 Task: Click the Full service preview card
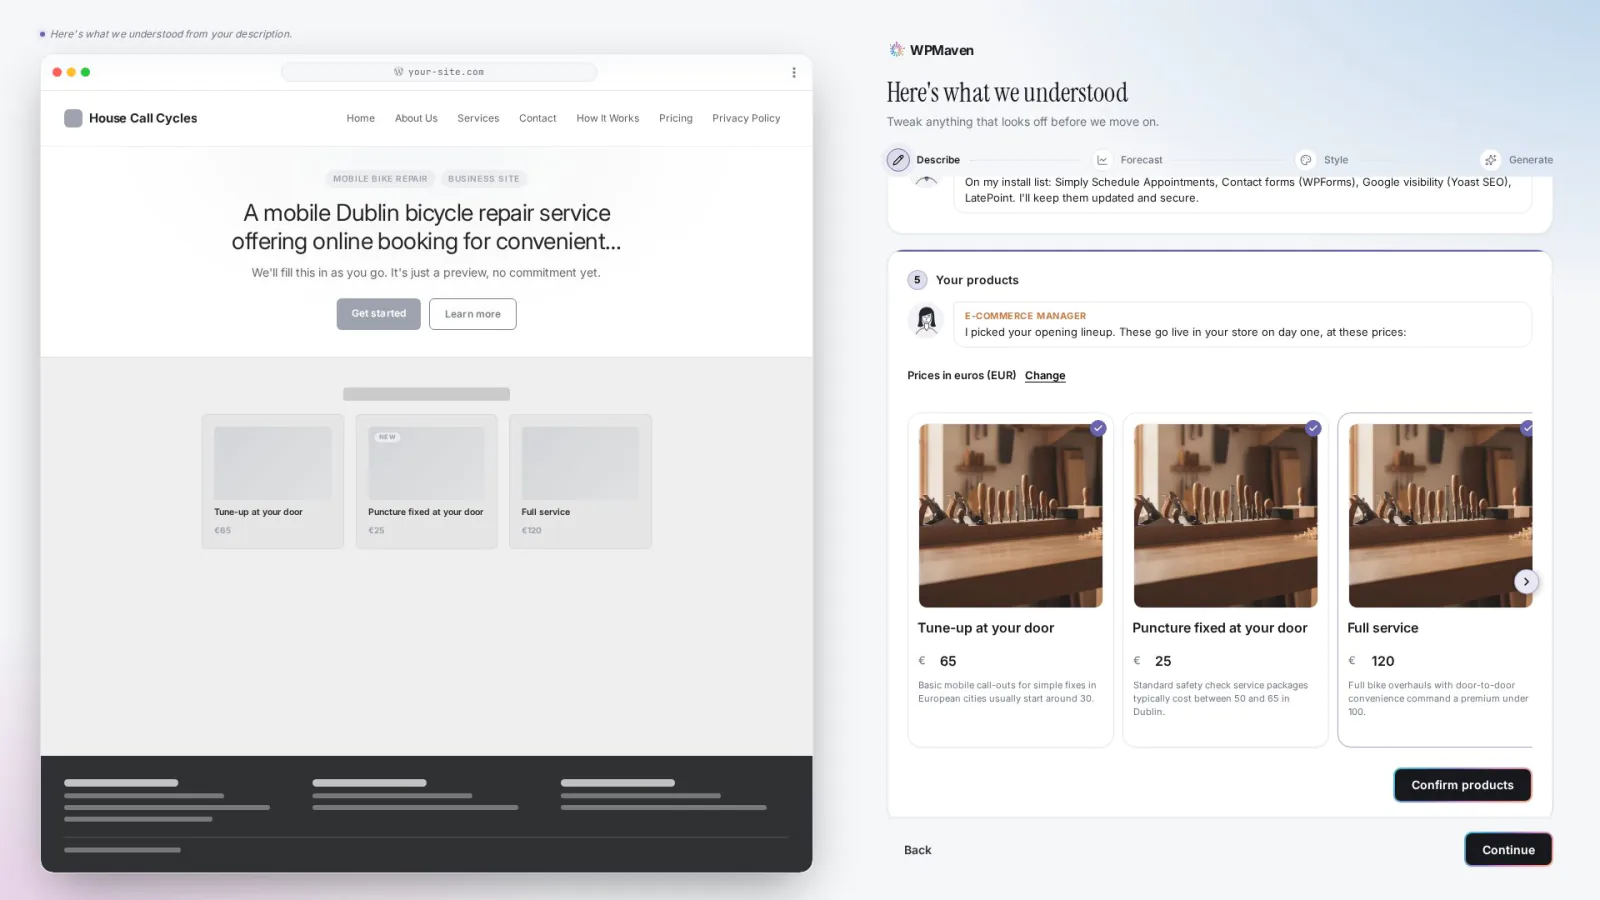[x=580, y=481]
